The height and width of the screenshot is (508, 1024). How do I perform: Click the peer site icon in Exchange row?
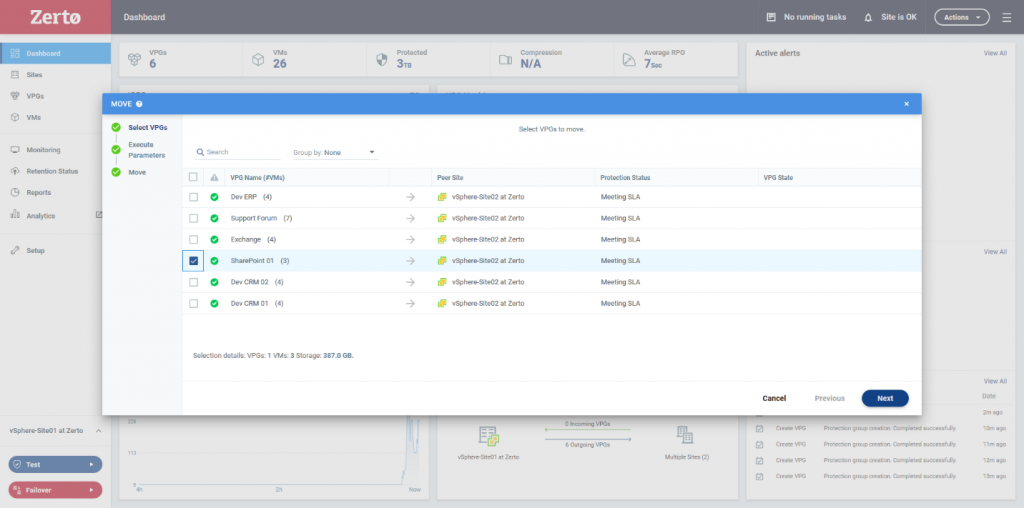[442, 240]
